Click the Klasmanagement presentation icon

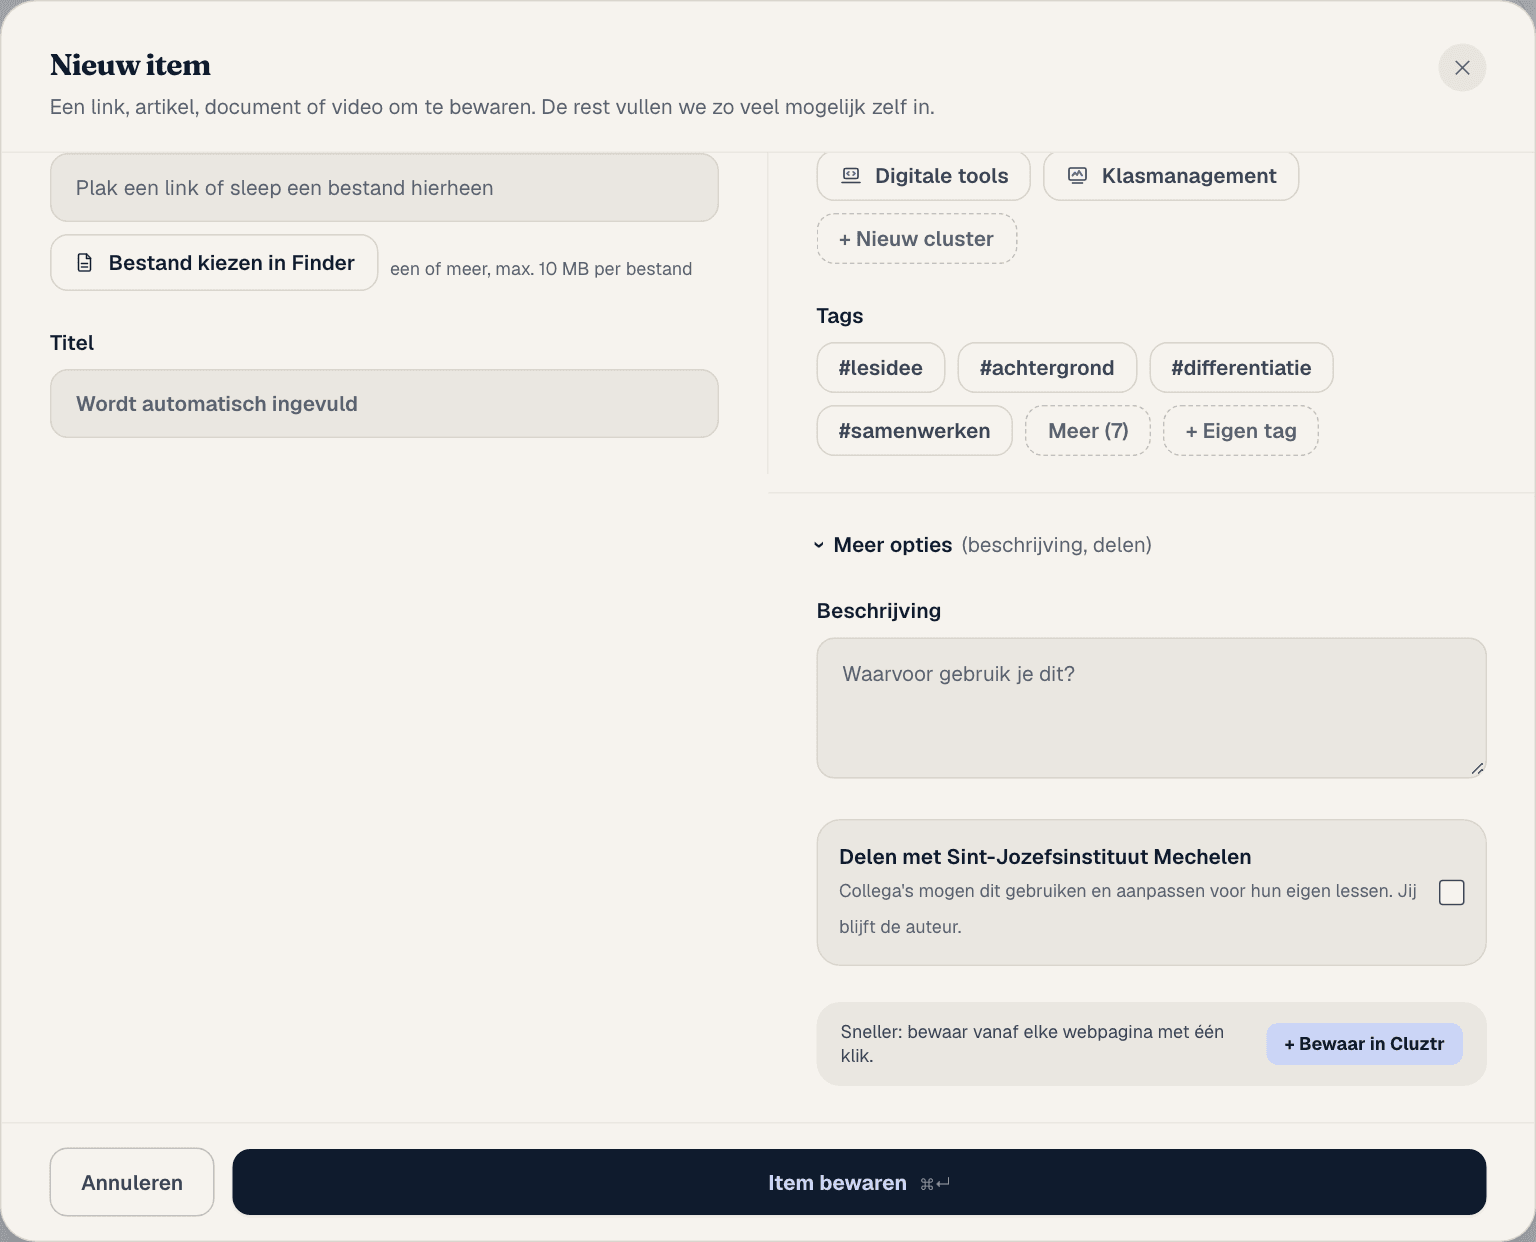coord(1077,175)
